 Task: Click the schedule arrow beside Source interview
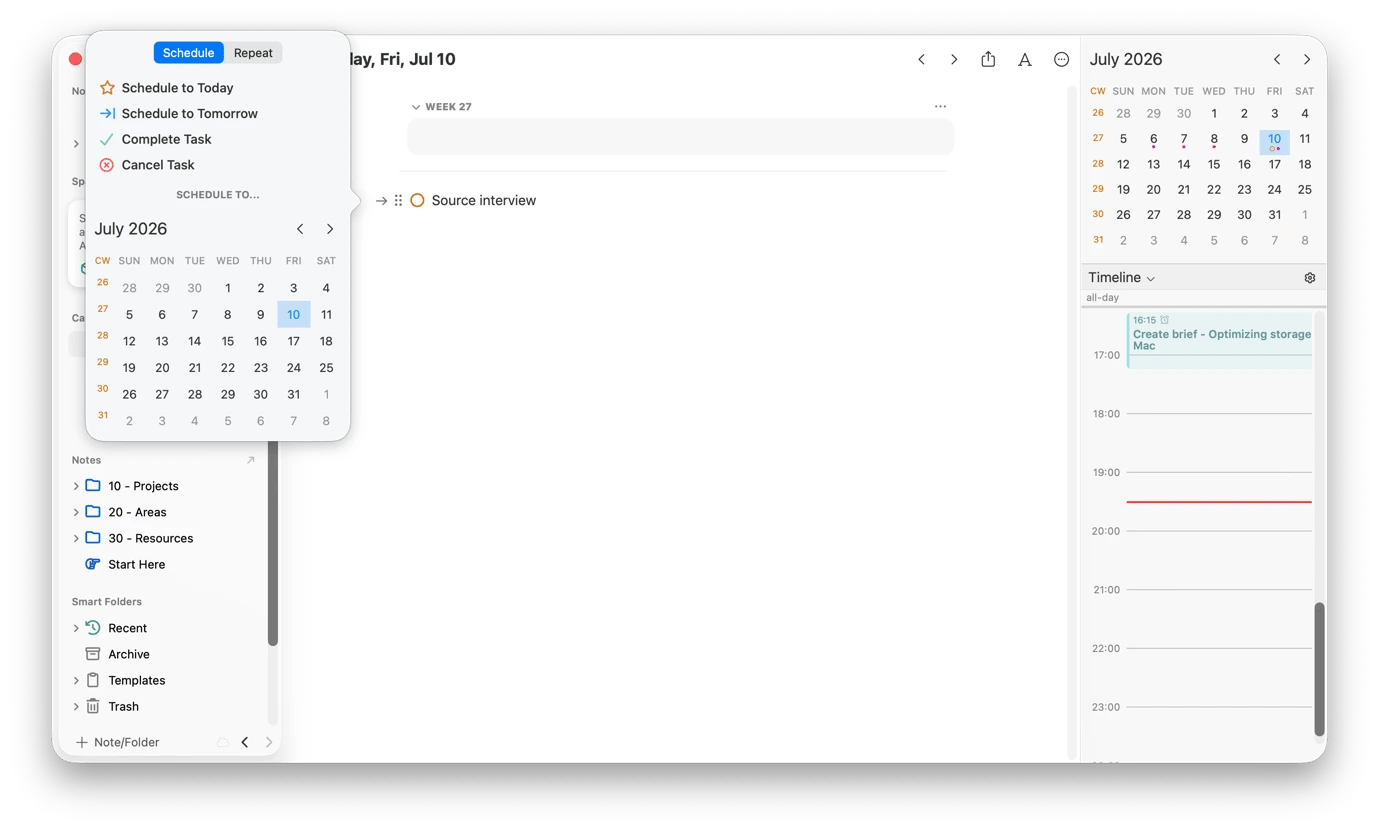381,200
